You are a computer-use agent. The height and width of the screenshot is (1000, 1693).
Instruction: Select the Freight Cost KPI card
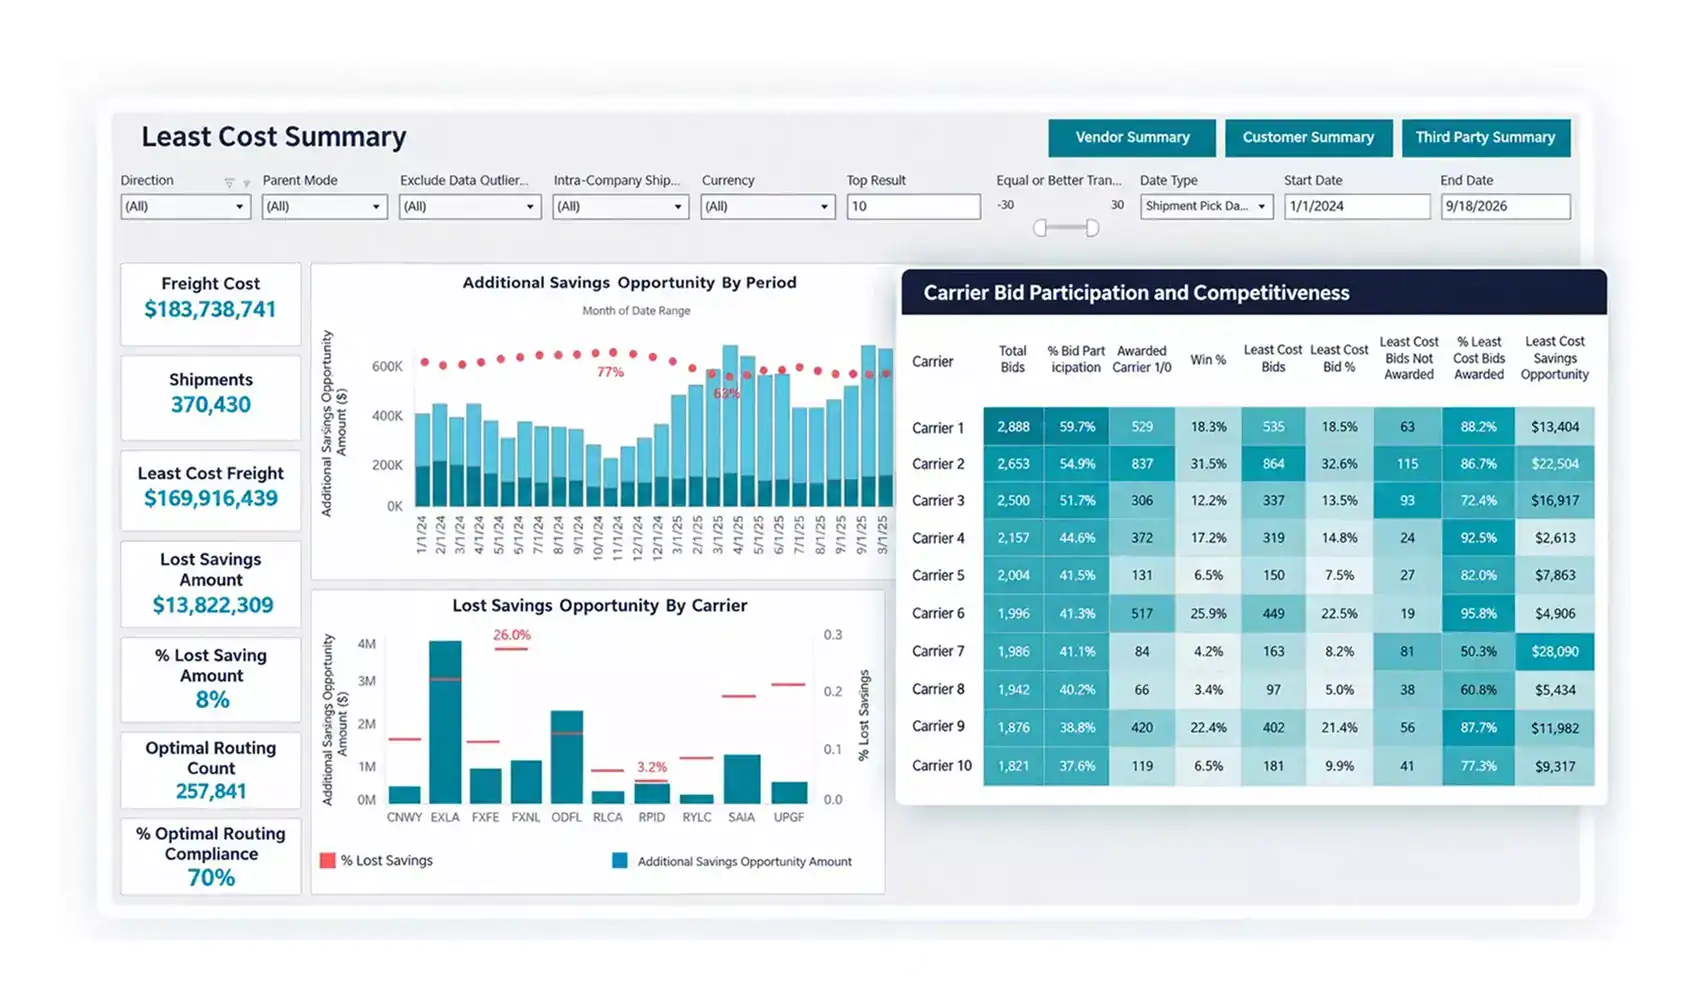[x=211, y=304]
